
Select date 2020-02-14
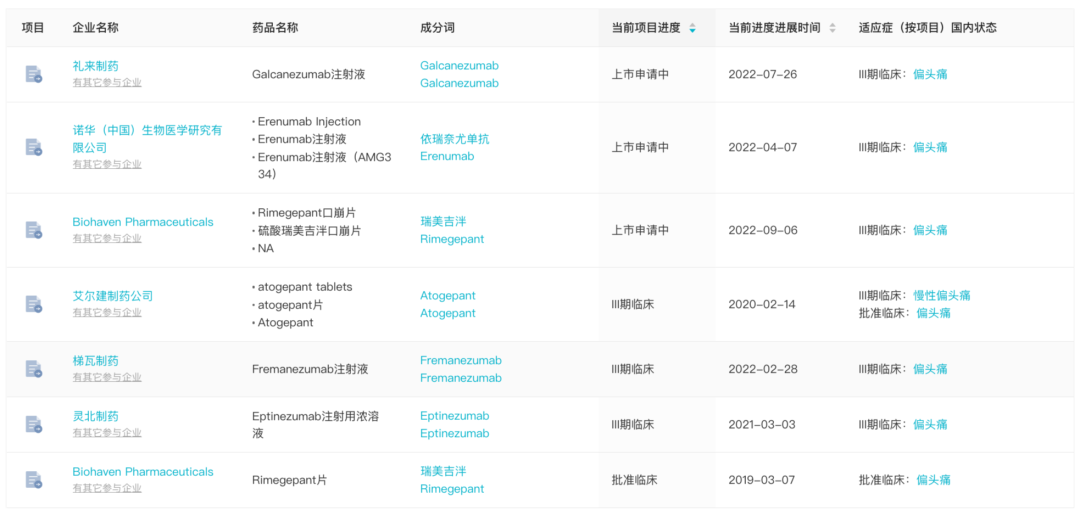click(762, 304)
